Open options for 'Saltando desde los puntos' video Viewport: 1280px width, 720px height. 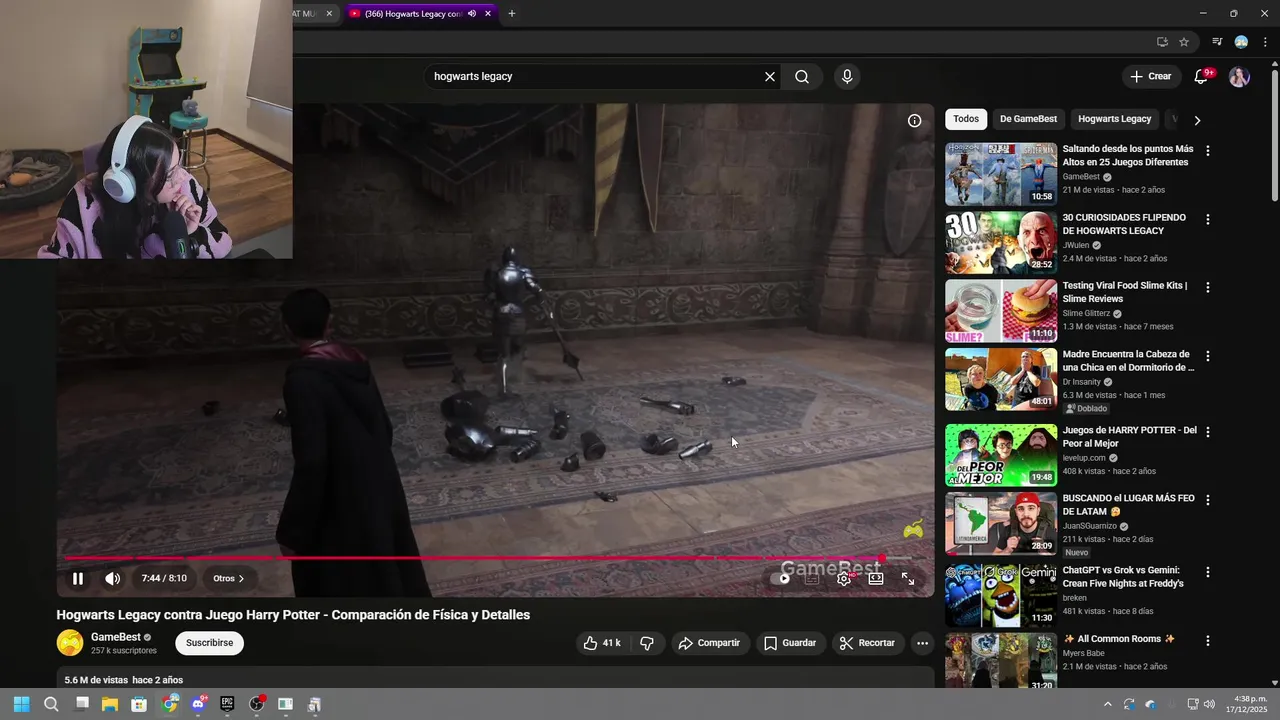[x=1208, y=151]
